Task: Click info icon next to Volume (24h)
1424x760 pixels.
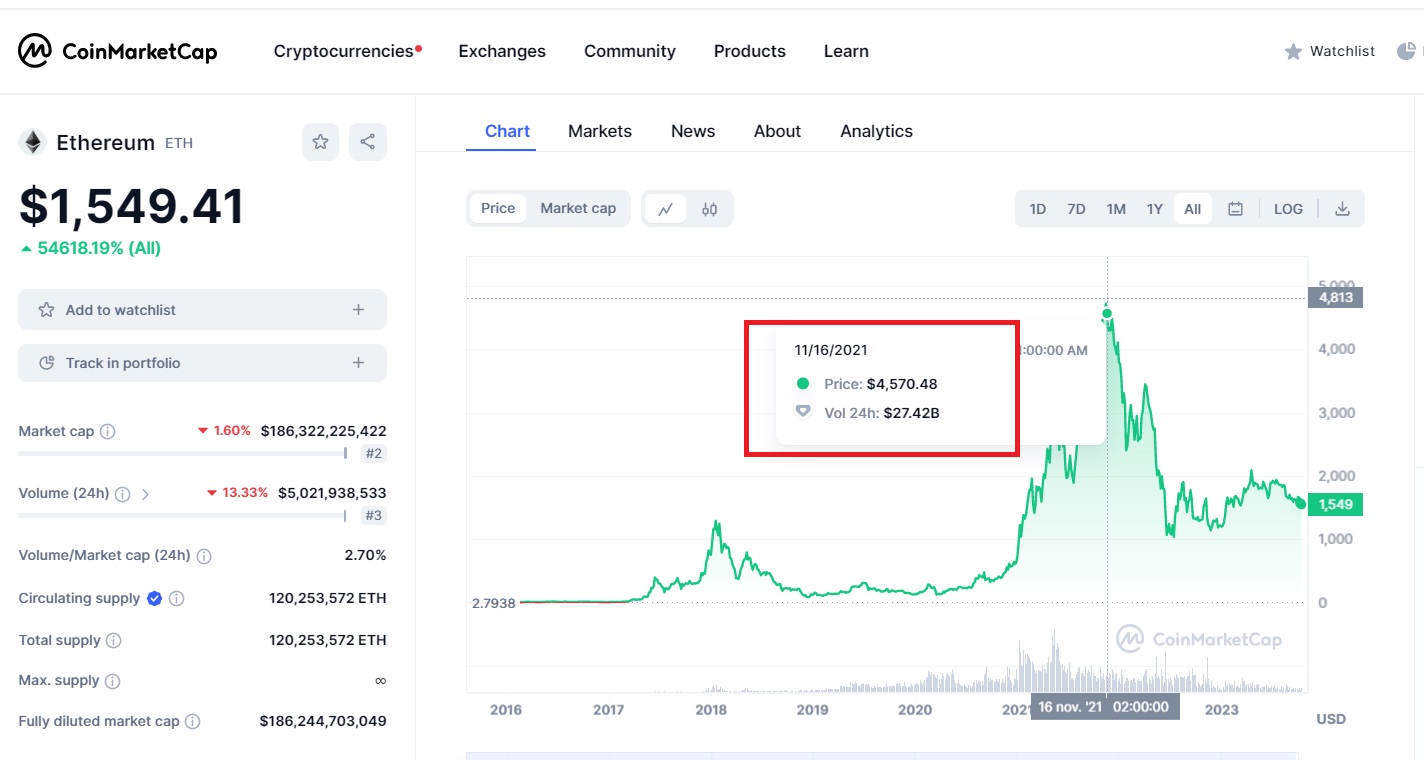Action: pos(123,494)
